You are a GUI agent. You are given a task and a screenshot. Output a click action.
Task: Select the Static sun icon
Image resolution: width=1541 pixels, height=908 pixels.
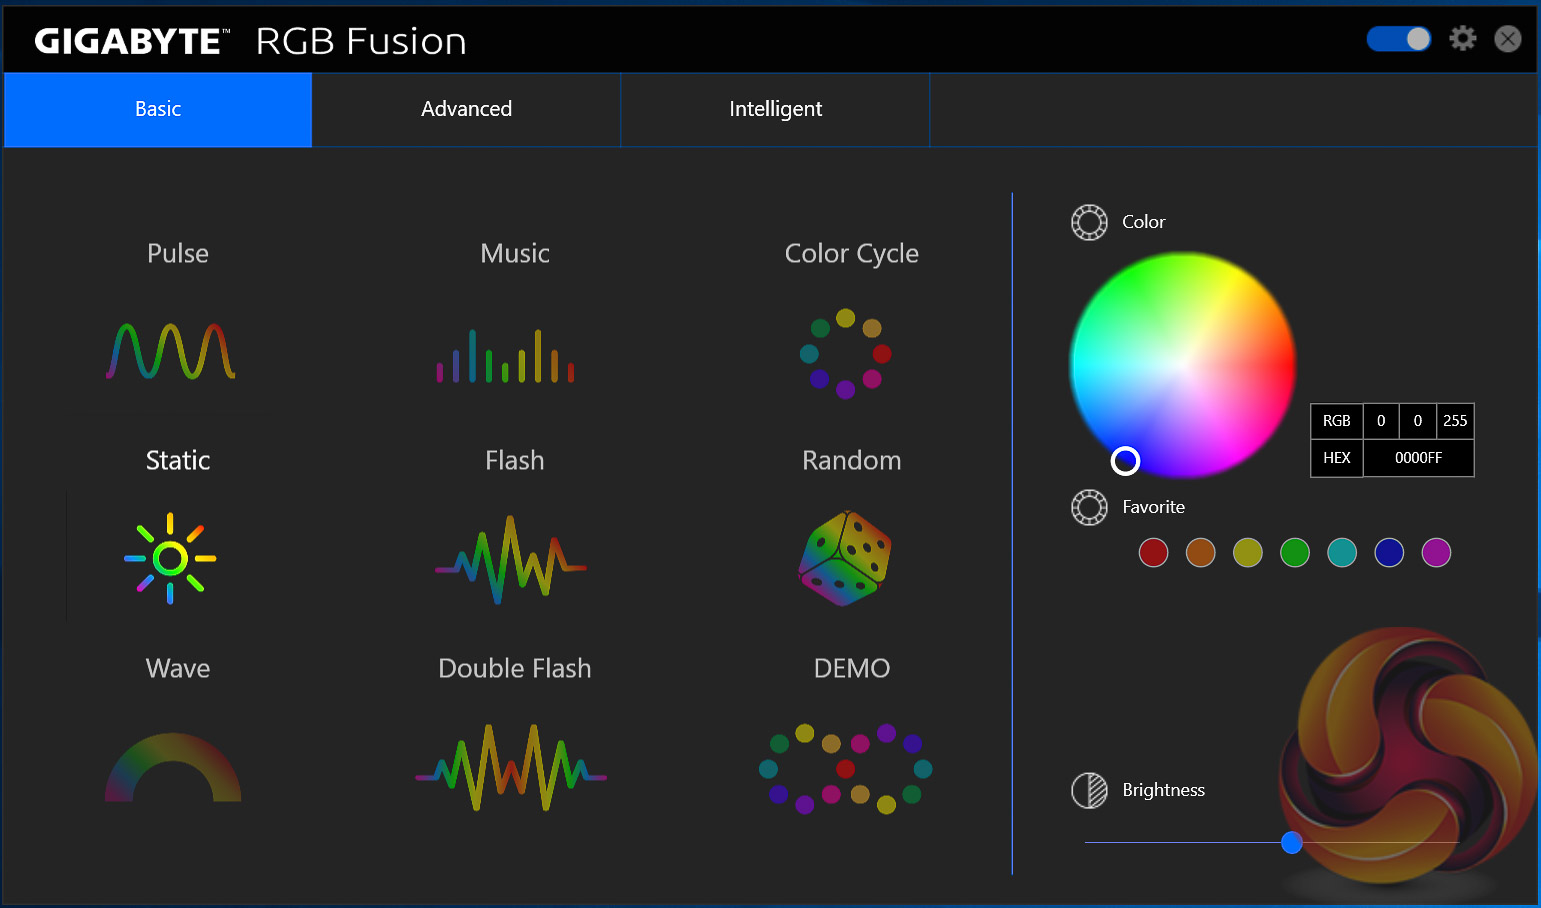pos(170,558)
